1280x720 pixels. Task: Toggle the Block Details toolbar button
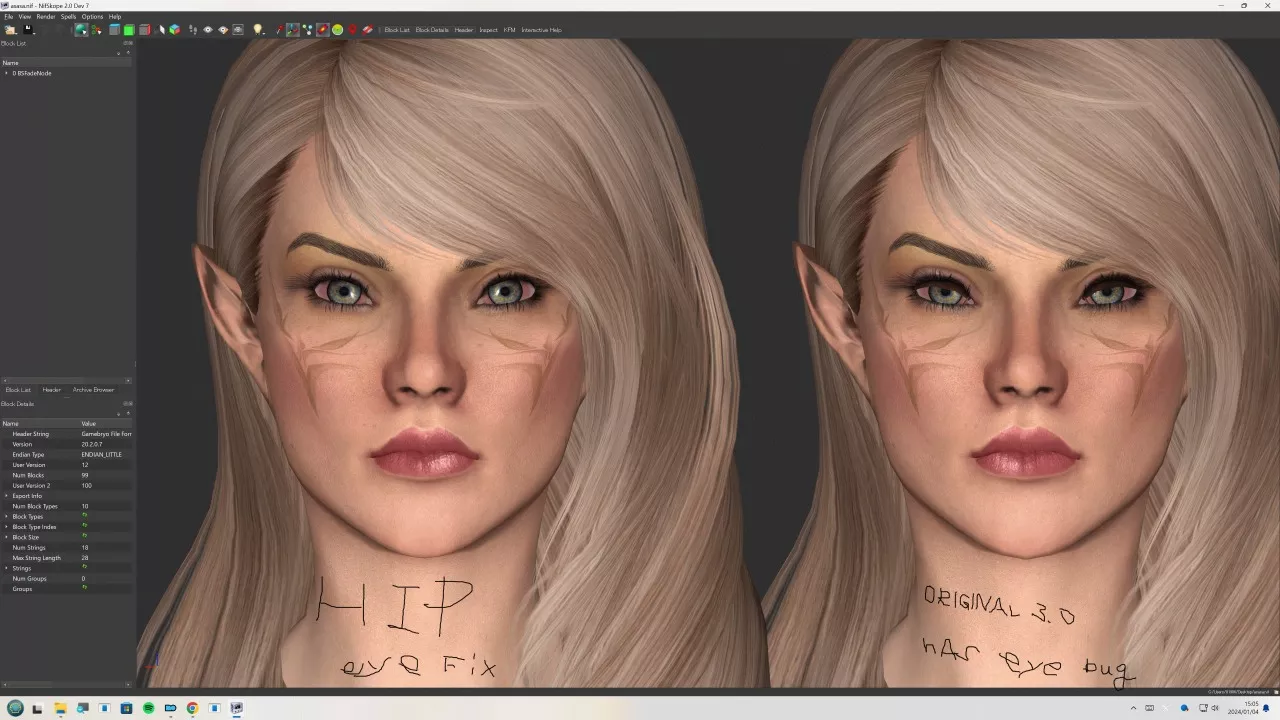coord(432,30)
